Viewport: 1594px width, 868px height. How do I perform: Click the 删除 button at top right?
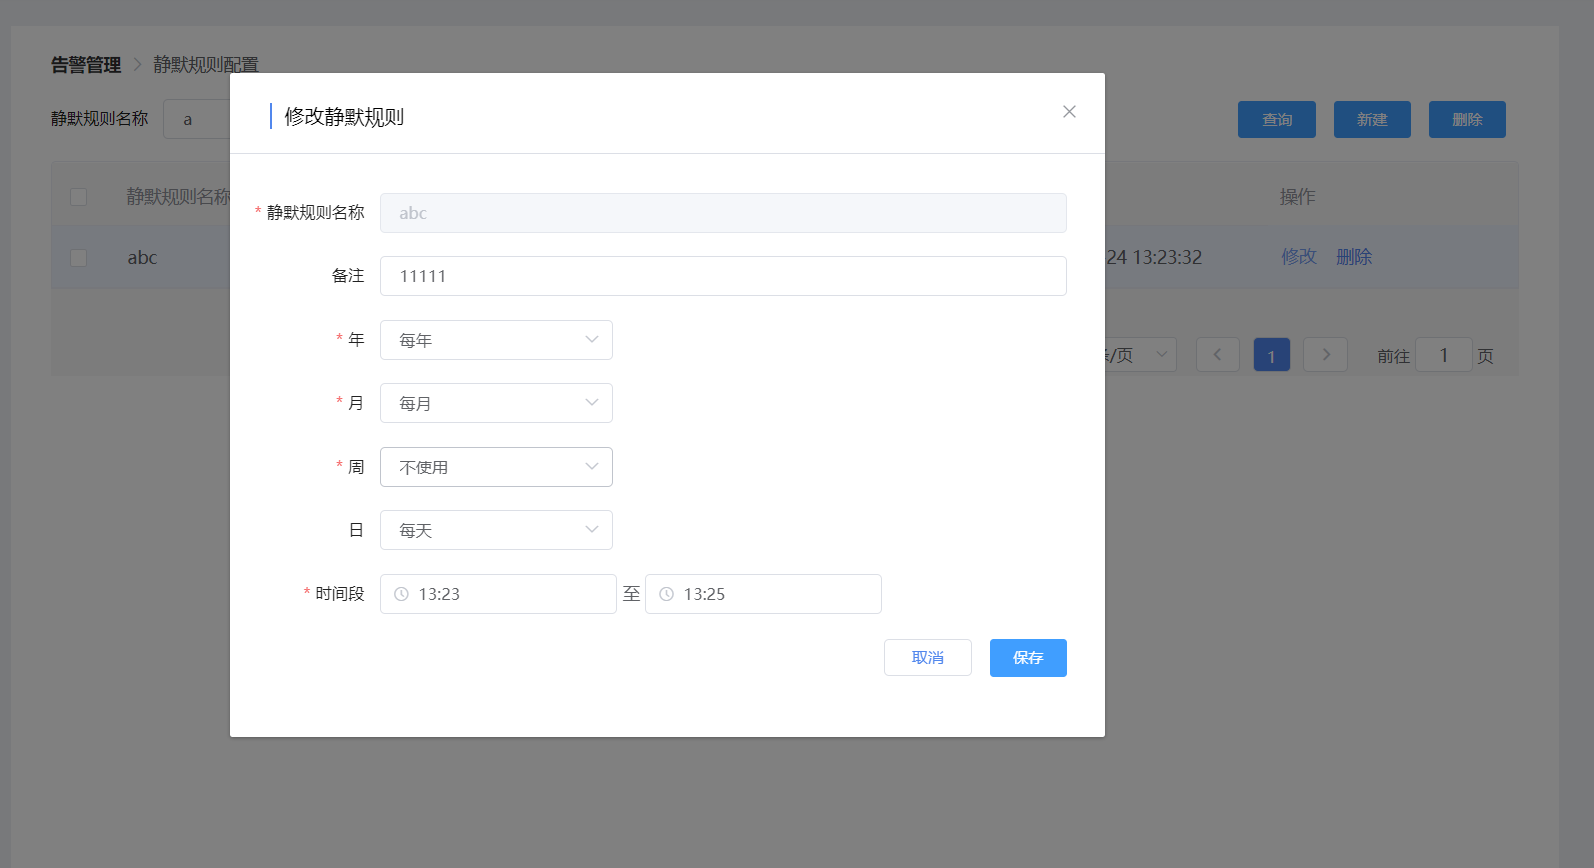[1467, 120]
